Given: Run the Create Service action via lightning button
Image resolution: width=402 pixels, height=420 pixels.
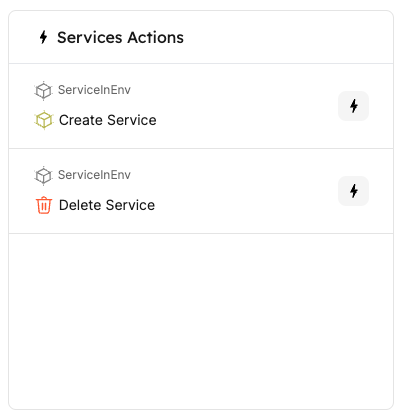Looking at the screenshot, I should pos(353,106).
